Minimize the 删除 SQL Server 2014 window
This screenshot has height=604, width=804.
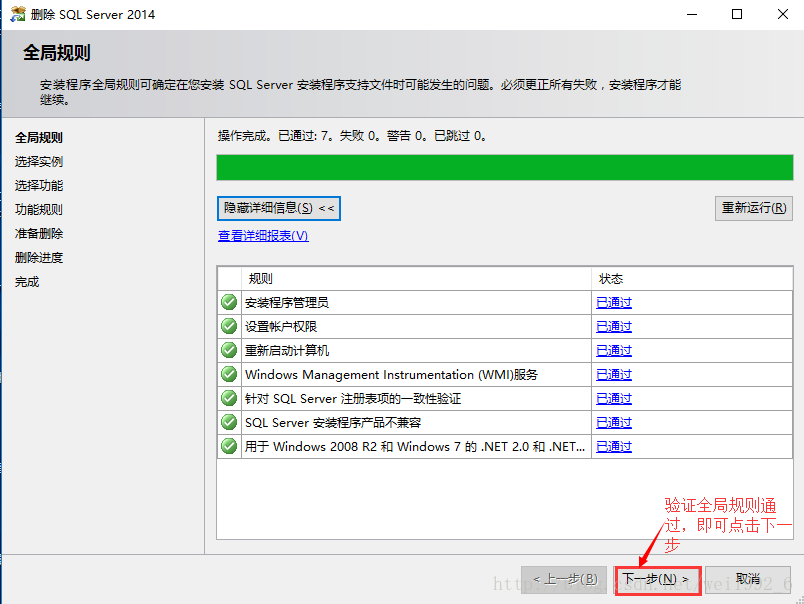tap(692, 14)
